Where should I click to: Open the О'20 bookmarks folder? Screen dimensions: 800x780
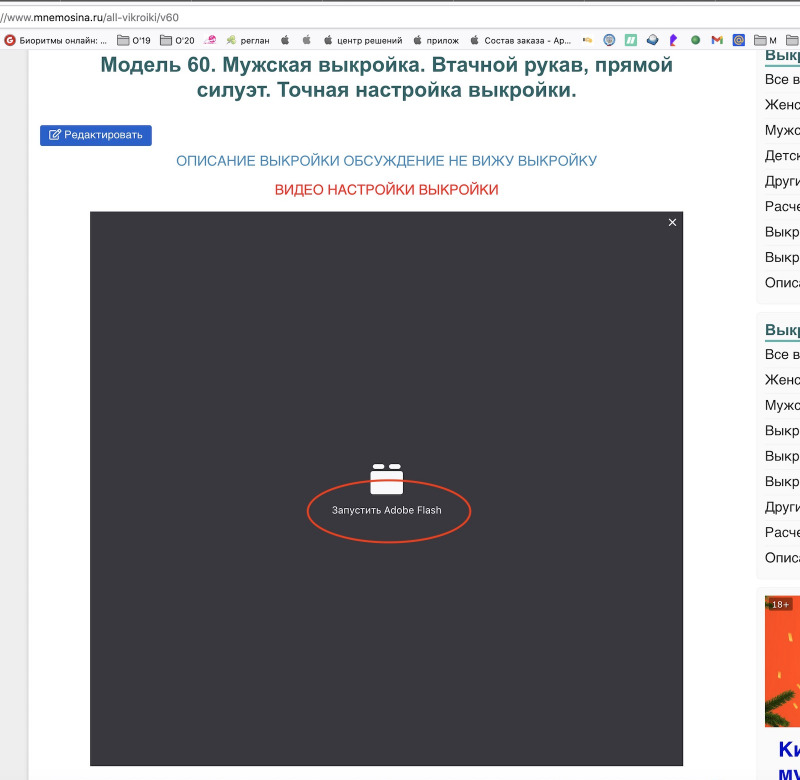click(176, 40)
